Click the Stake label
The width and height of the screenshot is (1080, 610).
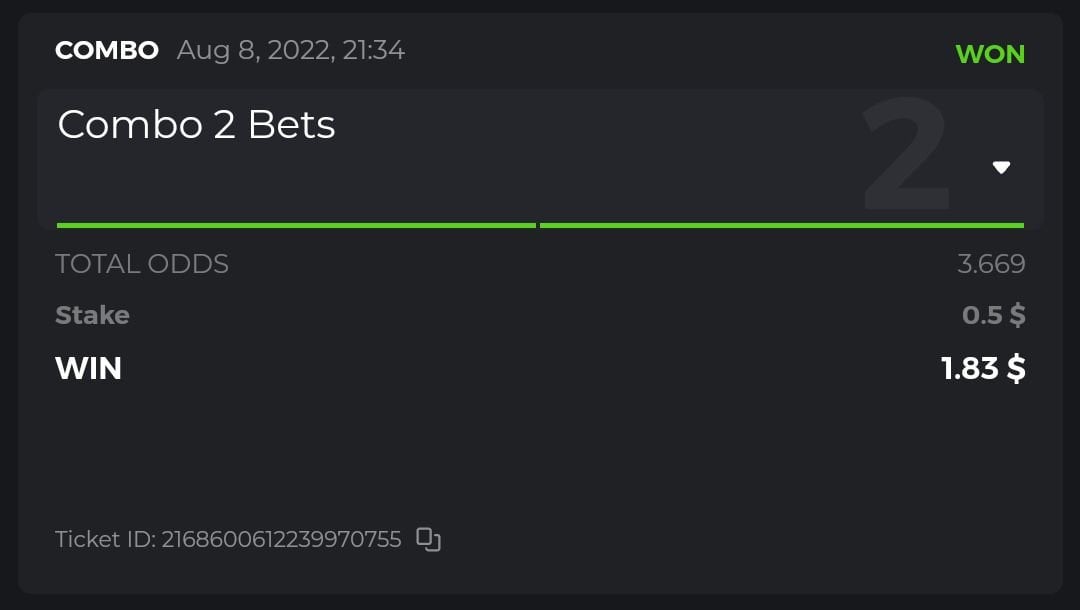tap(92, 315)
